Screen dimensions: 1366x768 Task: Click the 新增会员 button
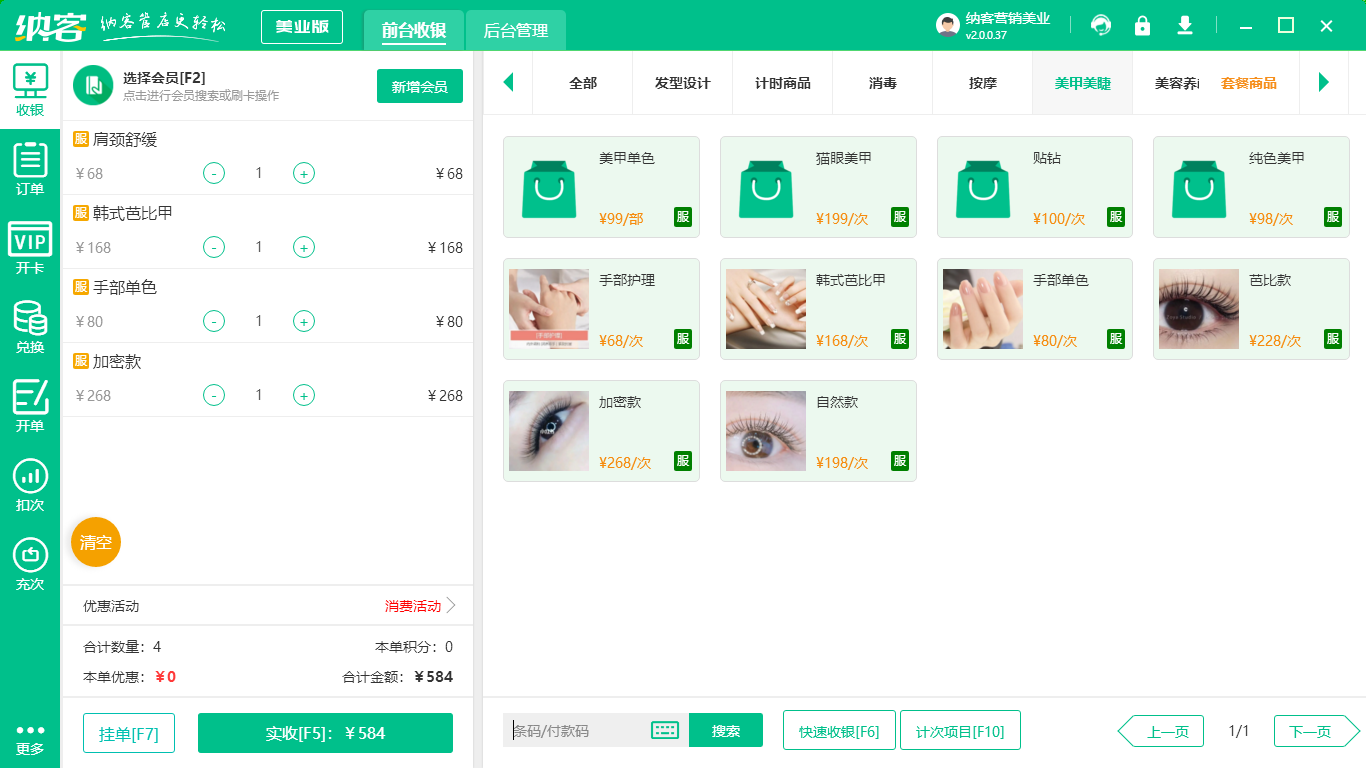click(x=420, y=86)
